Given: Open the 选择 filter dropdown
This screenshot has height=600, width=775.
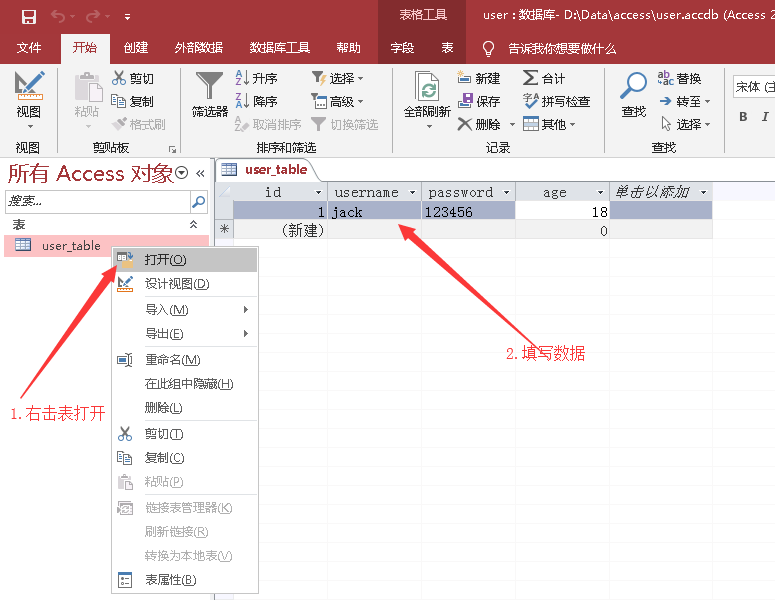Looking at the screenshot, I should point(338,78).
